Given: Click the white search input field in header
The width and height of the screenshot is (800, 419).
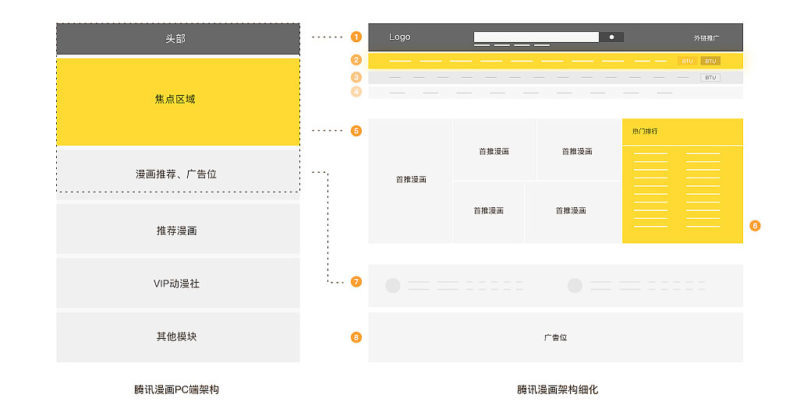Looking at the screenshot, I should [x=536, y=37].
